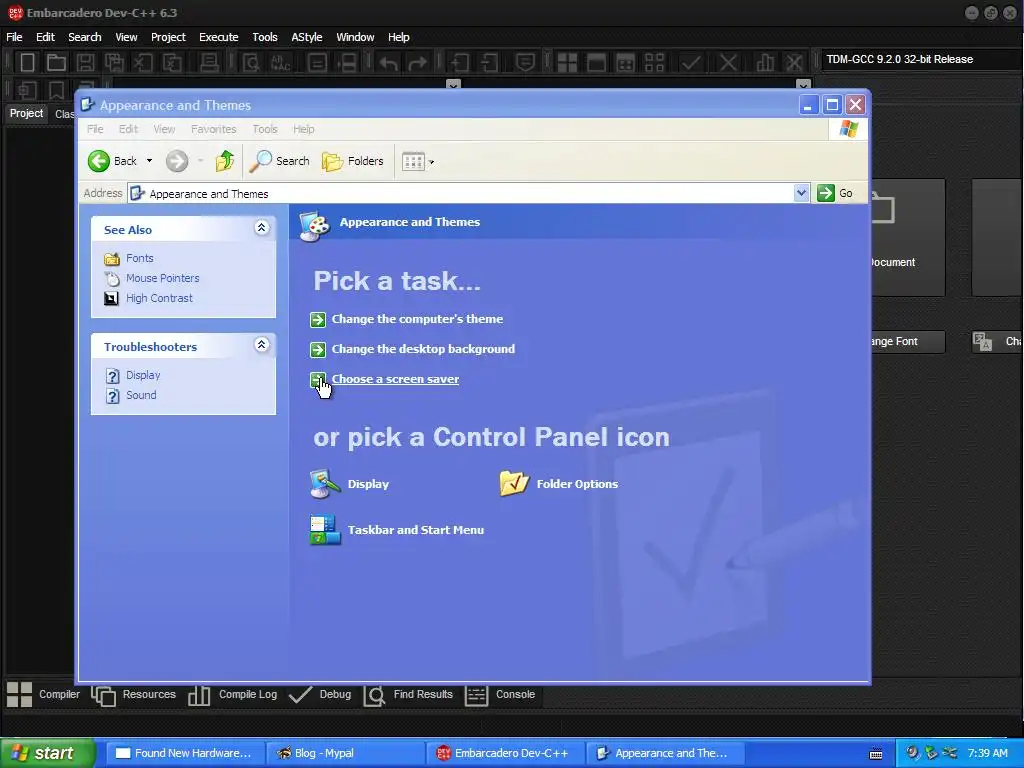Click the Undo arrow in Dev-C++ toolbar
1024x768 pixels.
(x=389, y=63)
